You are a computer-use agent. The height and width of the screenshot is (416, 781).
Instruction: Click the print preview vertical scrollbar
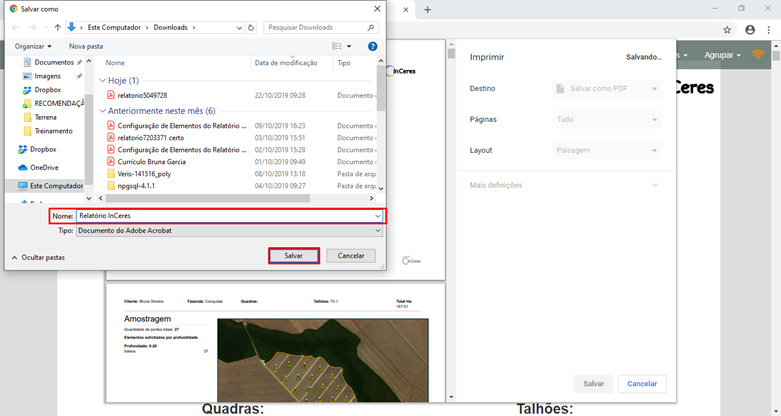tap(451, 53)
